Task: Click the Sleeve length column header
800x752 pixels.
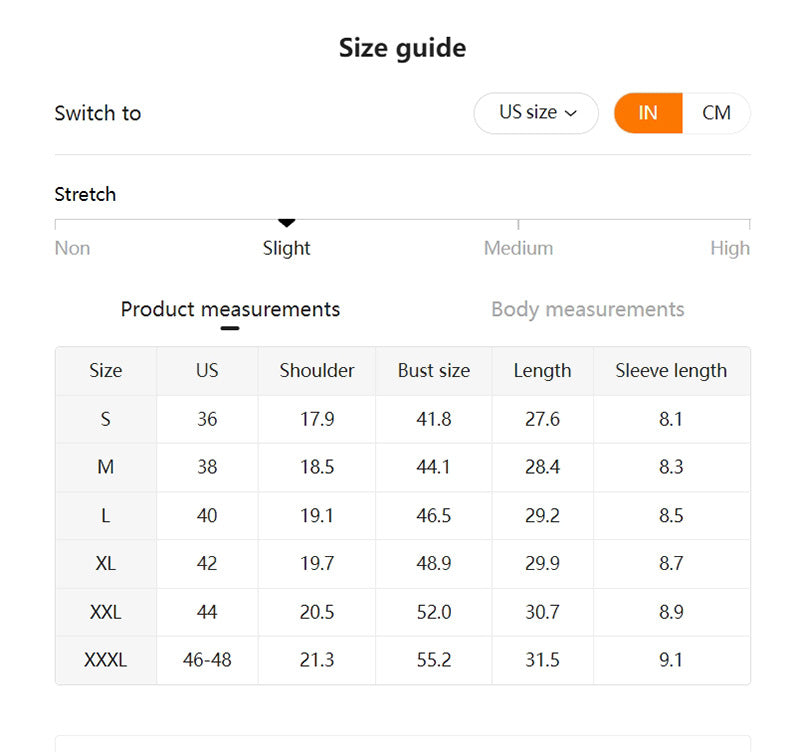Action: 672,371
